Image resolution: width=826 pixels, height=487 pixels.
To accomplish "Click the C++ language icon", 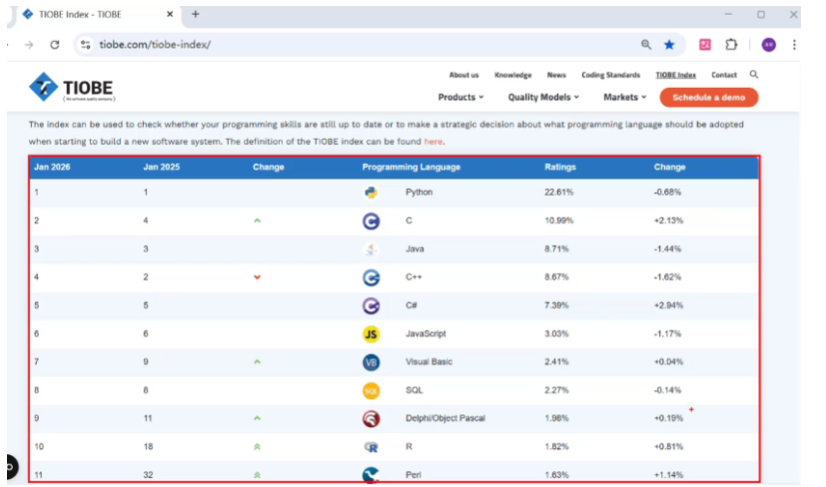I will coord(371,277).
